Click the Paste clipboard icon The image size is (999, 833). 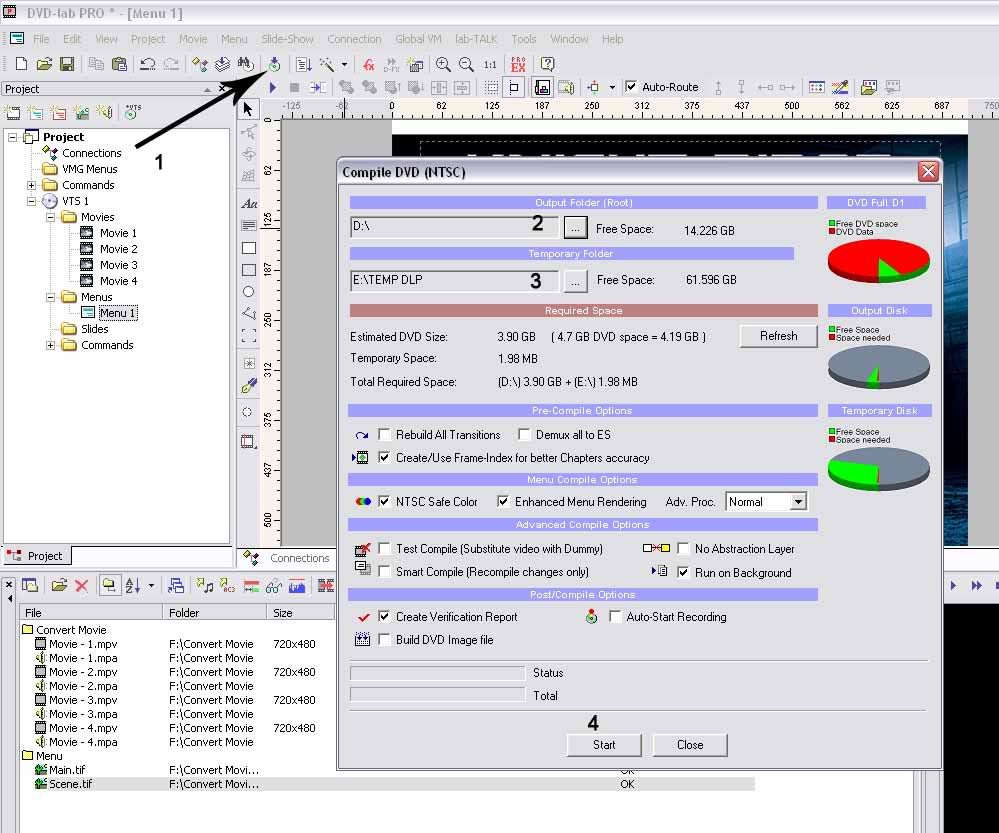tap(119, 64)
